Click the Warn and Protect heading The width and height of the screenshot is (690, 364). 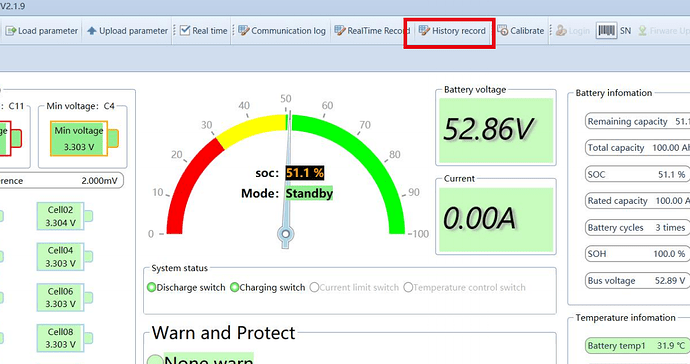[224, 333]
